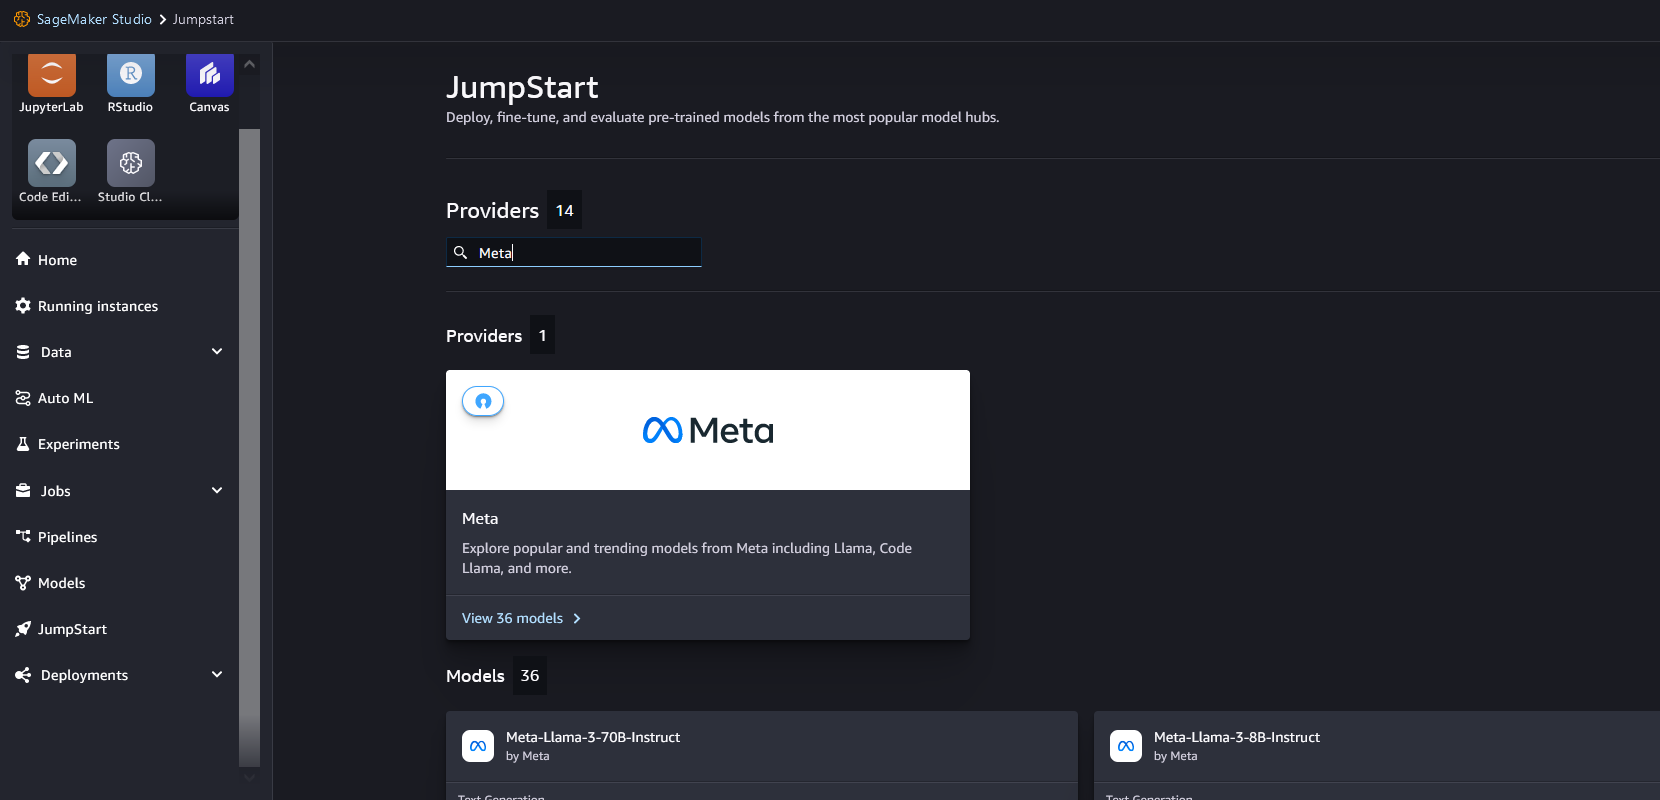Launch the RStudio app icon
1660x800 pixels.
click(x=130, y=75)
